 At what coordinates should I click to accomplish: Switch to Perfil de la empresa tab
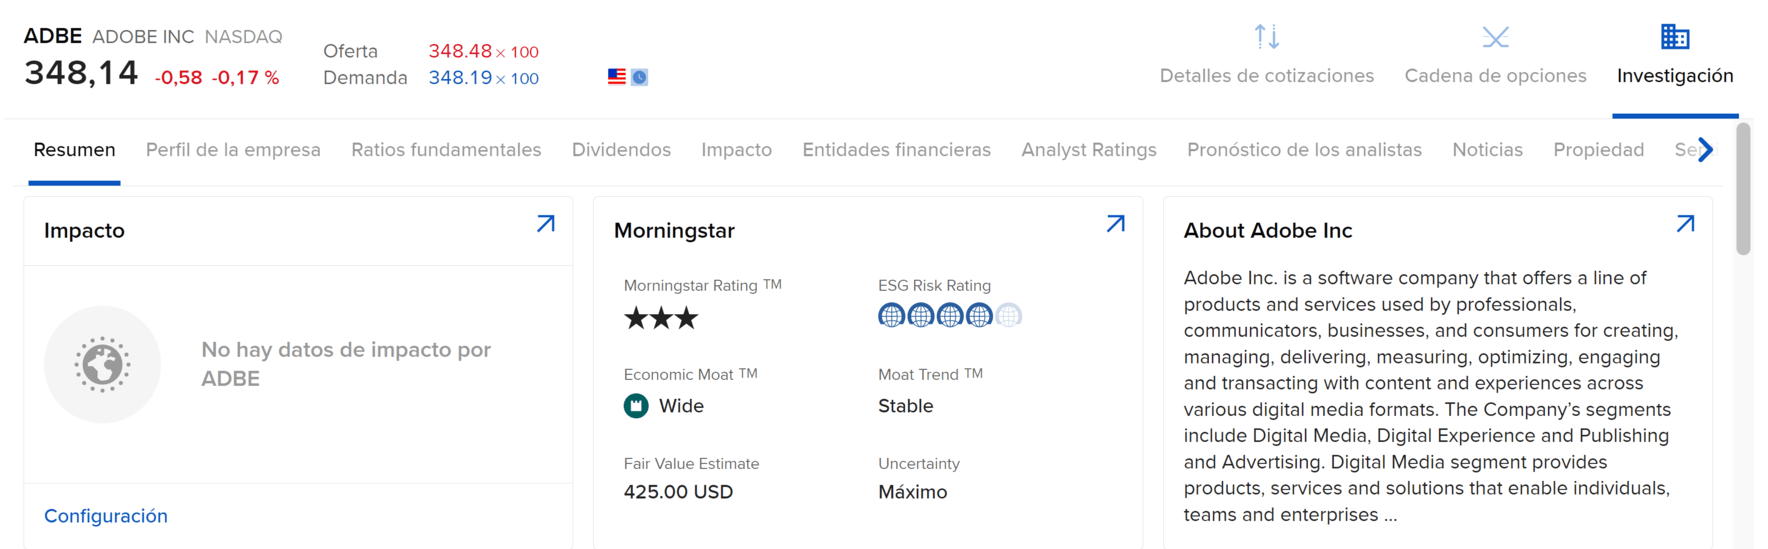pyautogui.click(x=233, y=150)
